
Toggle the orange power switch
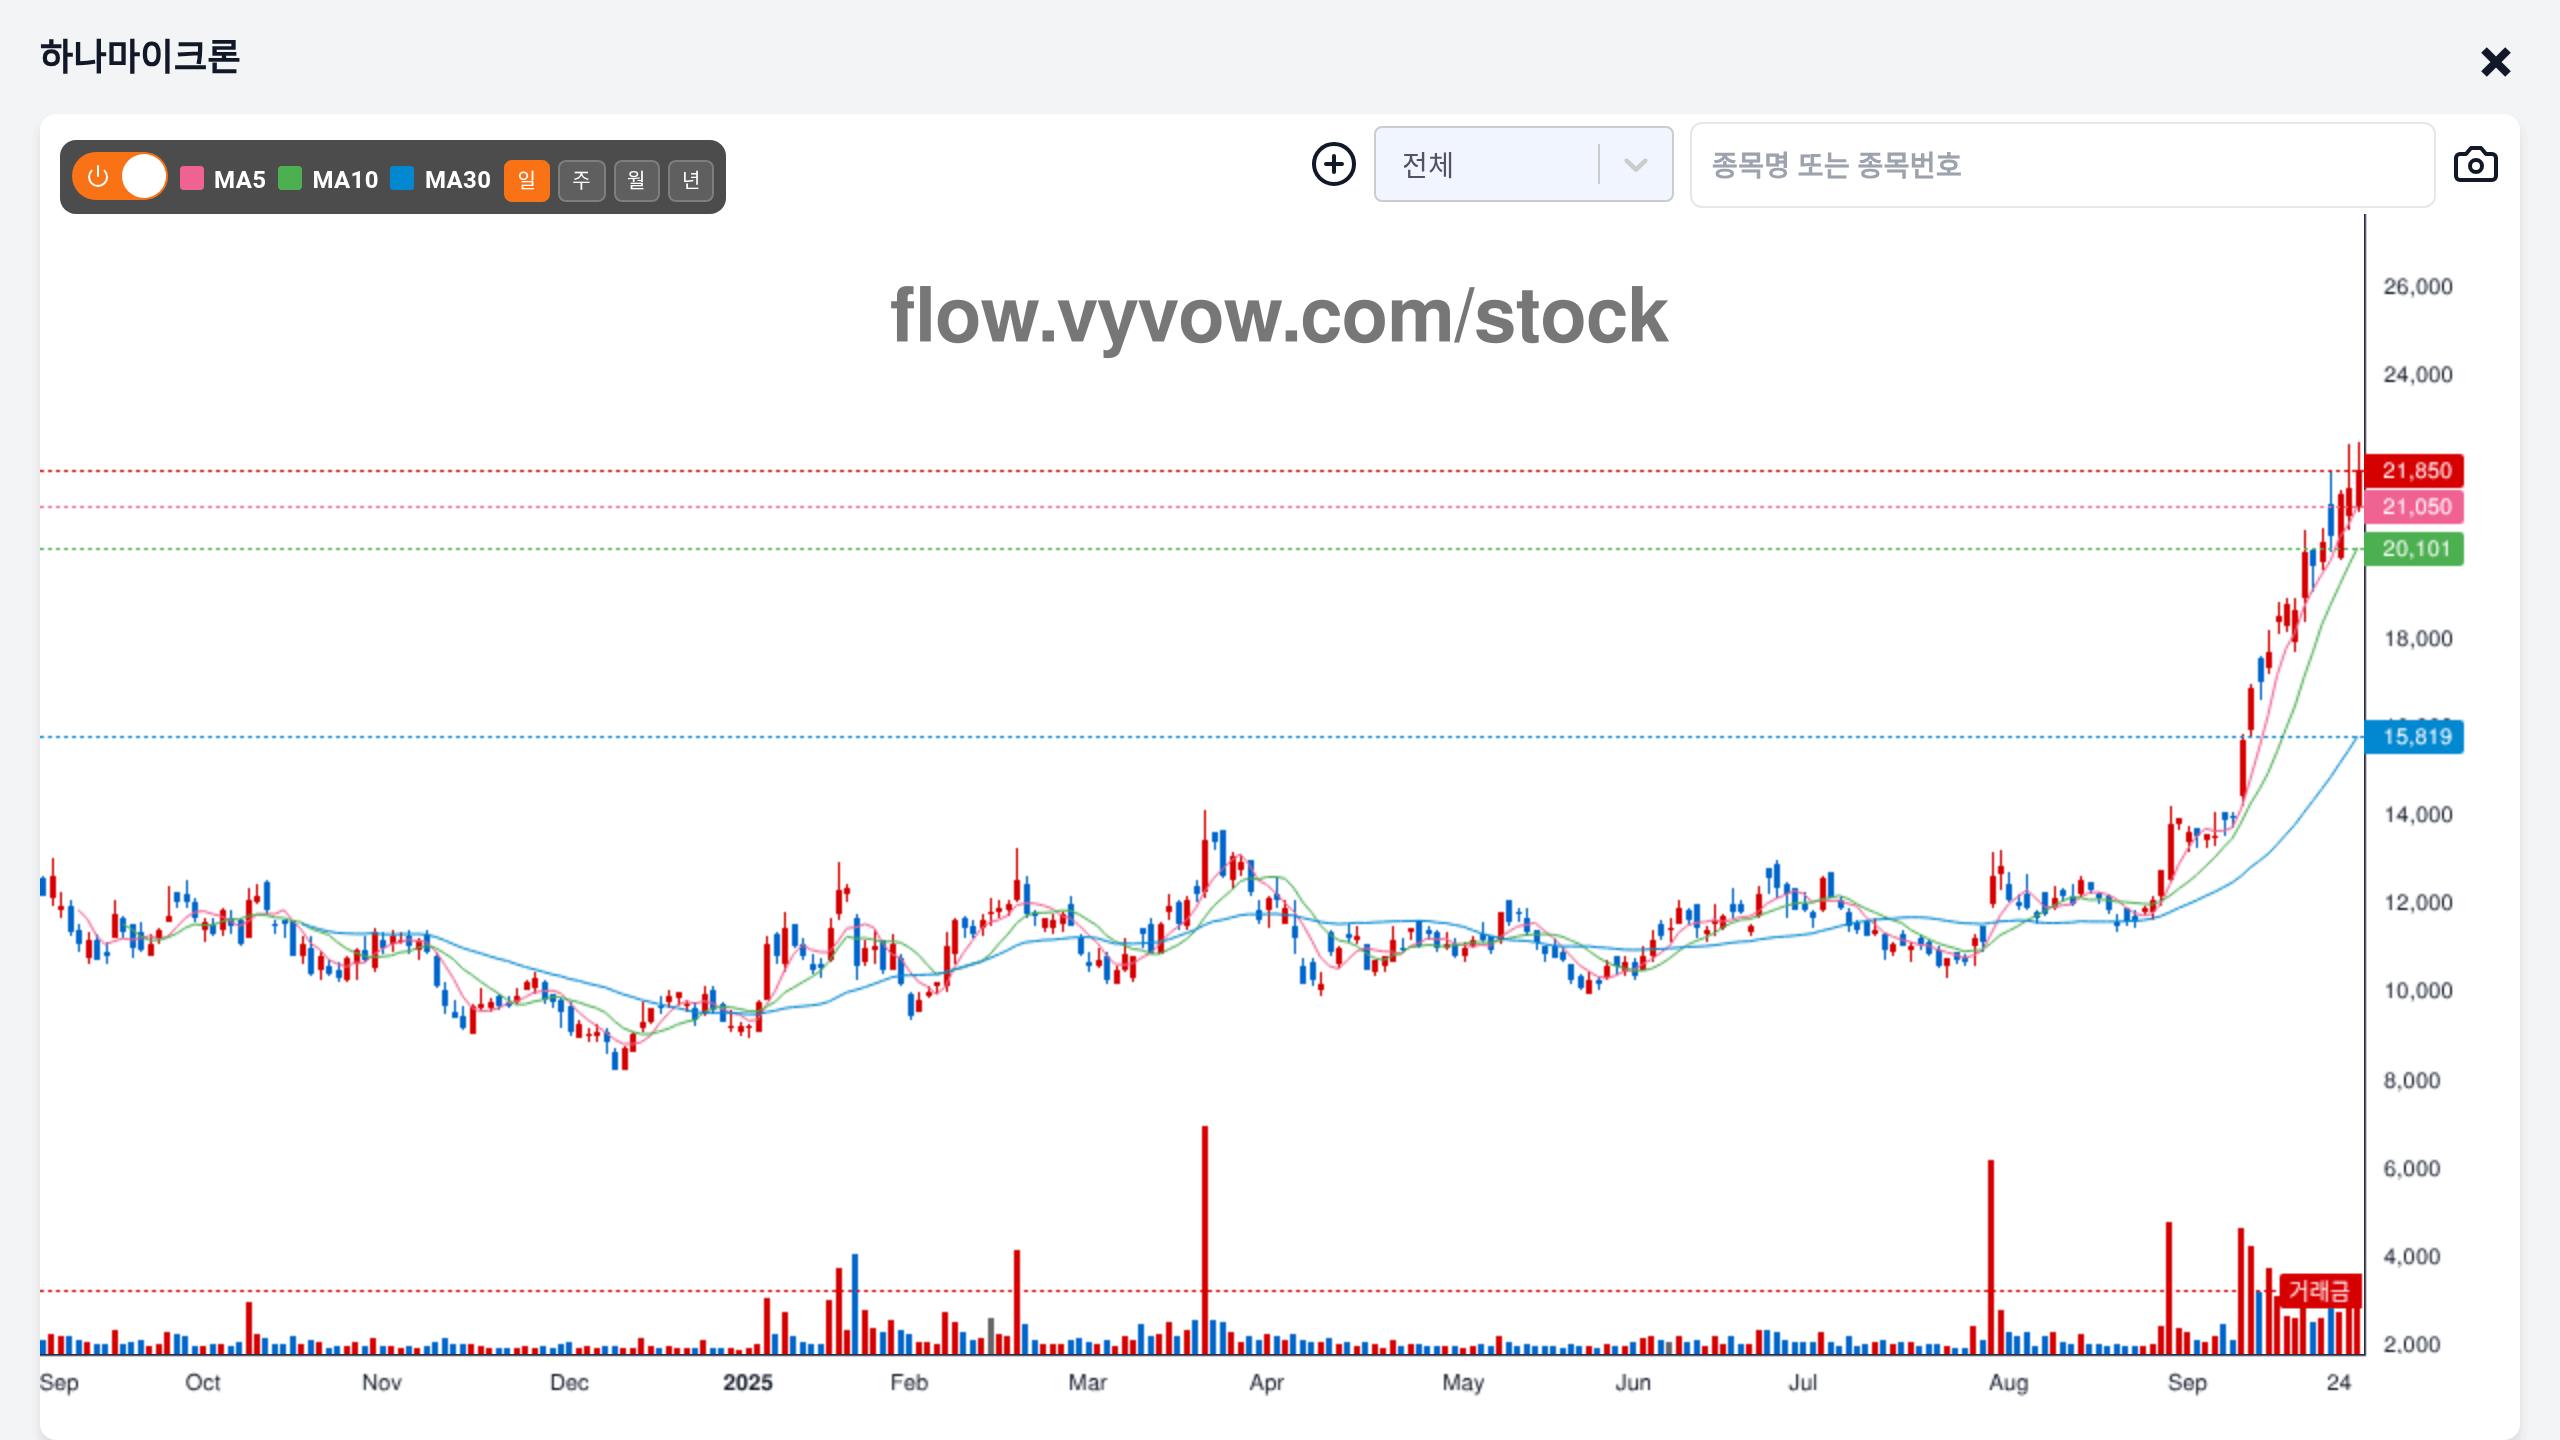coord(120,177)
